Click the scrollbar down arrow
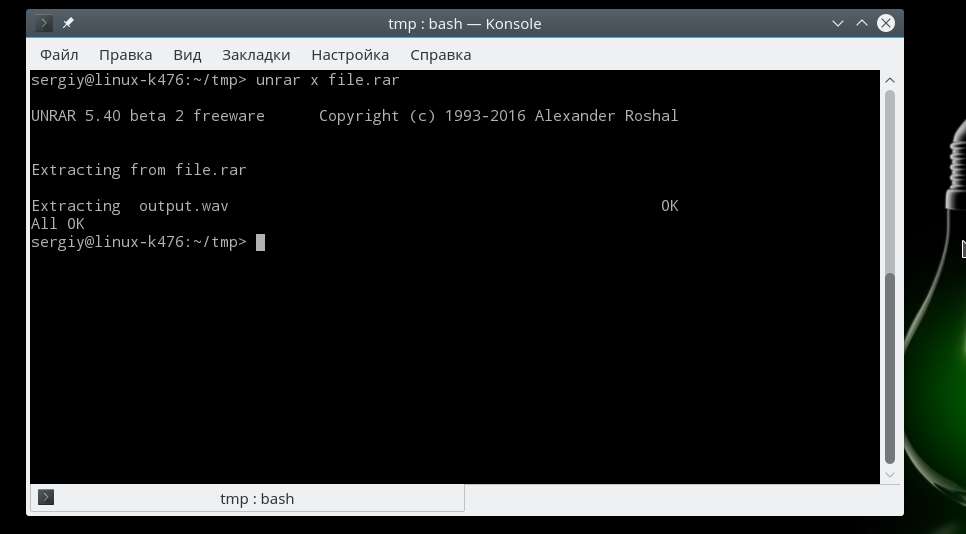 pyautogui.click(x=890, y=475)
